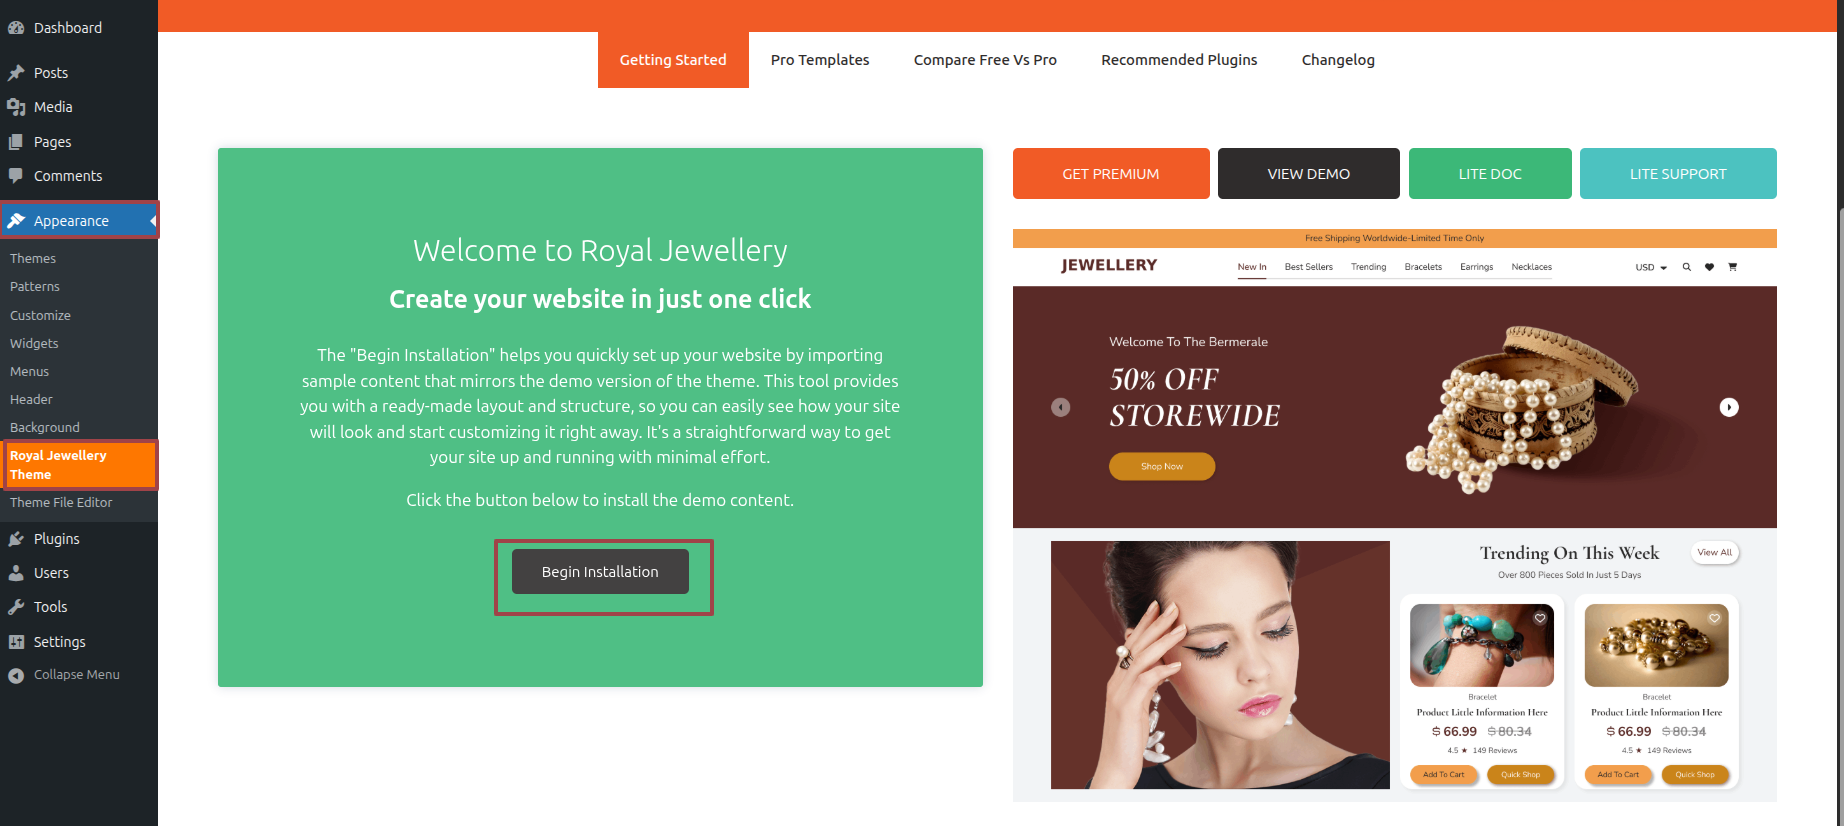Click the Appearance menu collapse arrow
Screen dimensions: 1844x826
153,221
